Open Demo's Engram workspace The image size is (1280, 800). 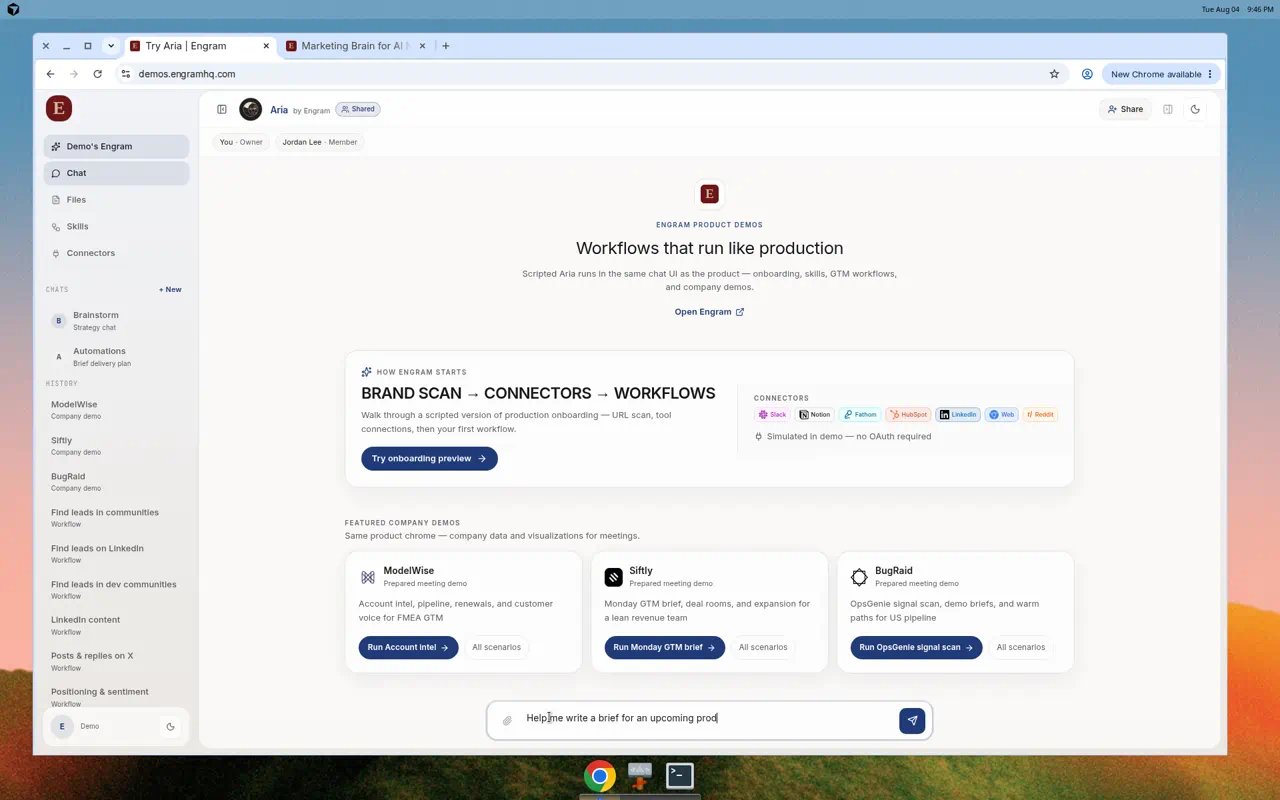pos(116,146)
